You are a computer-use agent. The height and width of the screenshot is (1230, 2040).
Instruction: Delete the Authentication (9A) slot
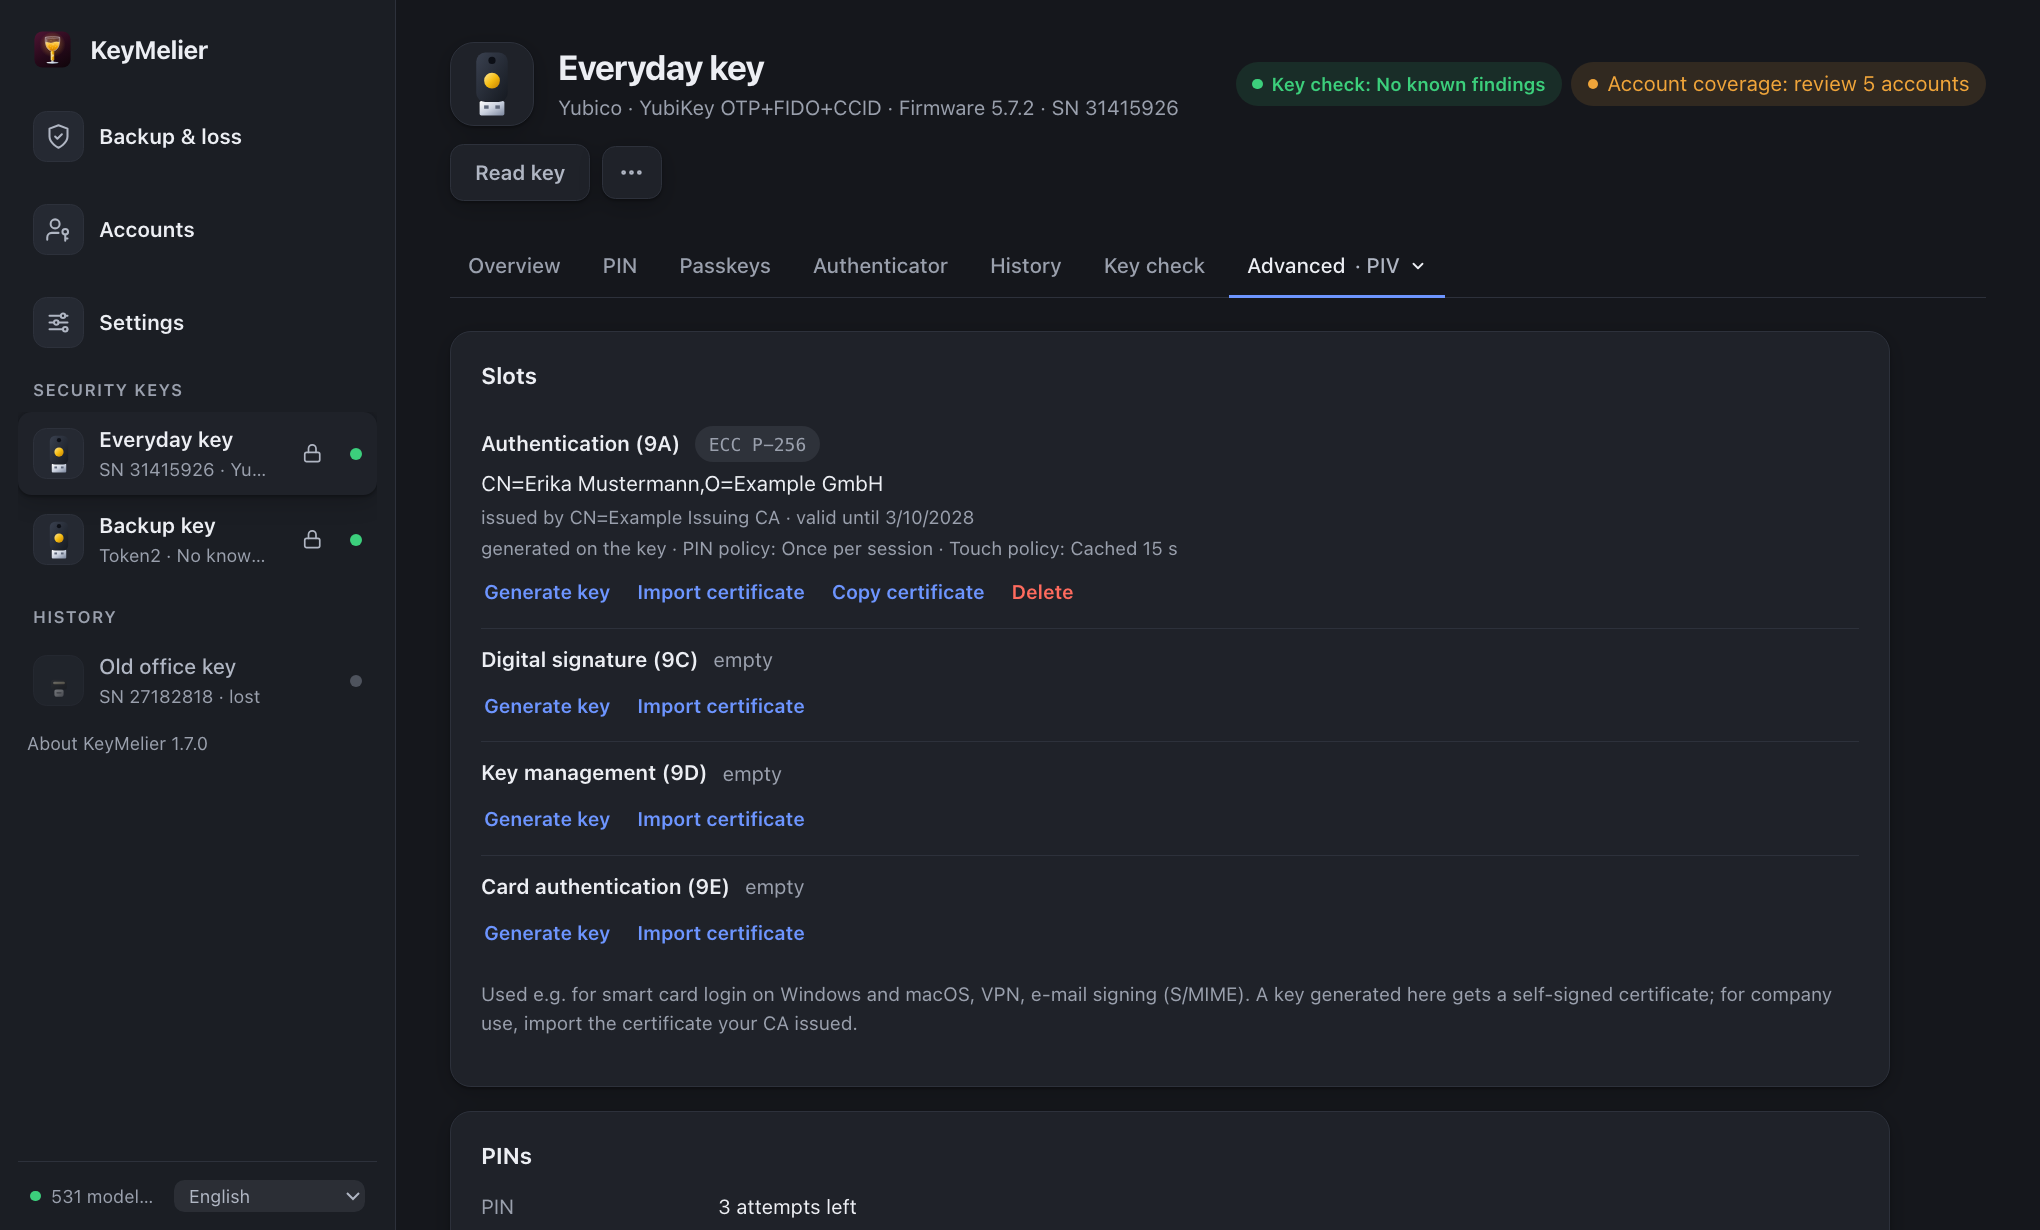[1042, 592]
